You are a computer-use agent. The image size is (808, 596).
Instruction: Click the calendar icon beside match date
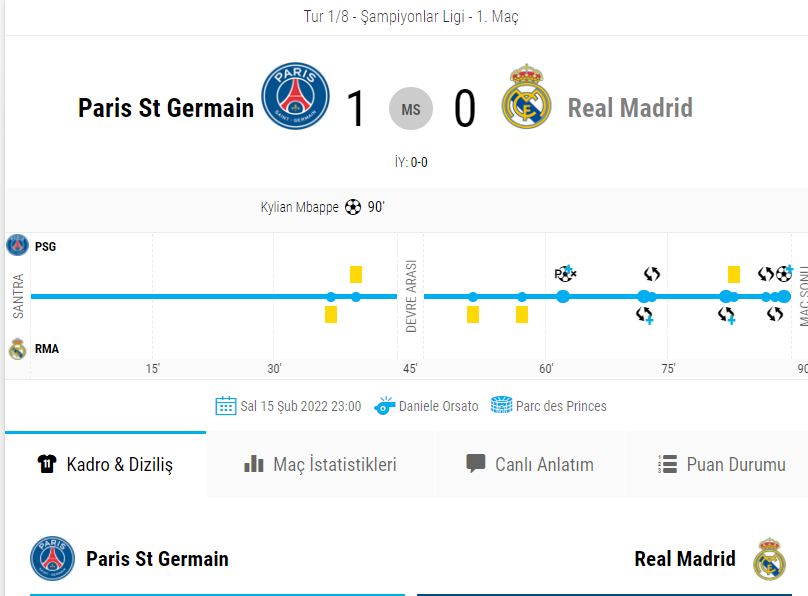226,406
